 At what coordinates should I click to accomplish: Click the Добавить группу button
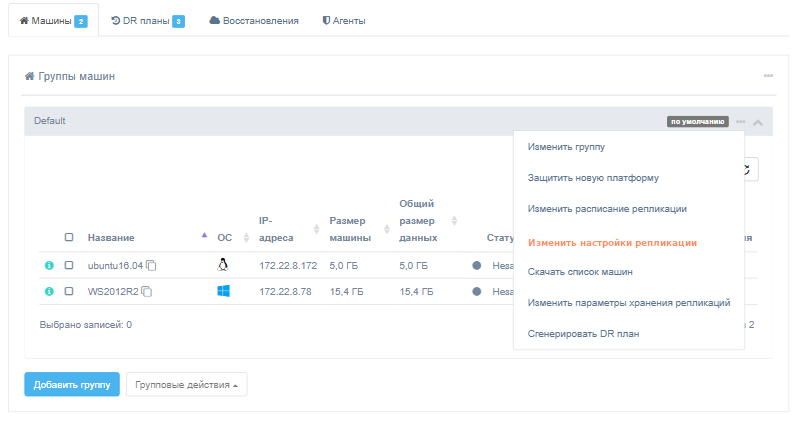72,384
